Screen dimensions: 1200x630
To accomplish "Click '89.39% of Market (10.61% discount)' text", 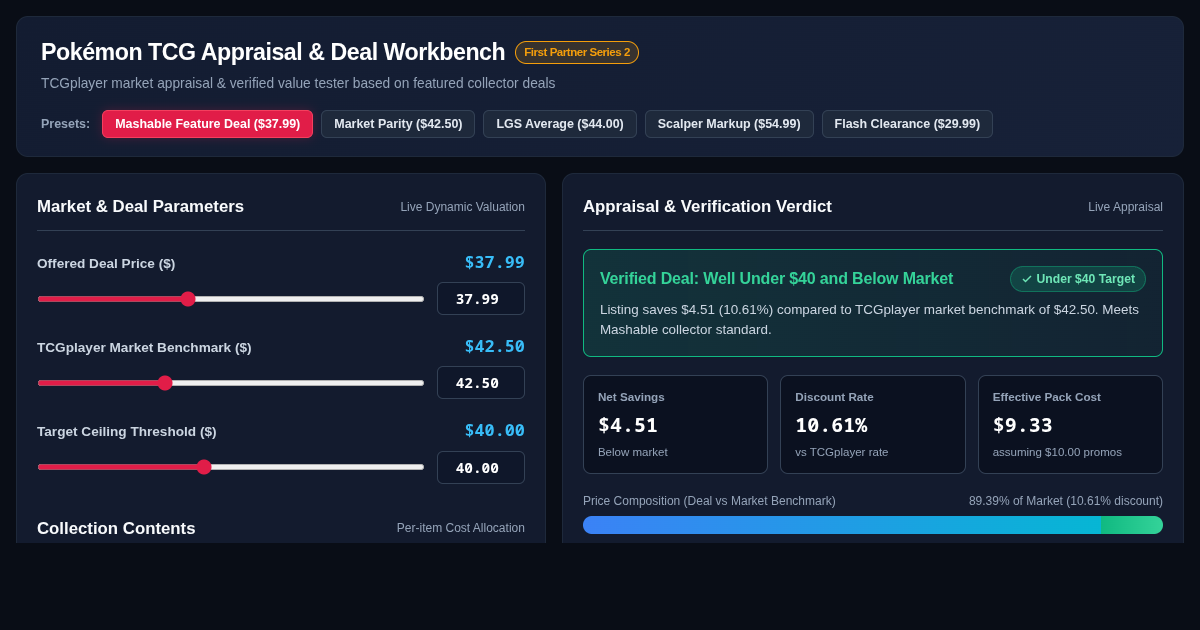I will click(1066, 501).
